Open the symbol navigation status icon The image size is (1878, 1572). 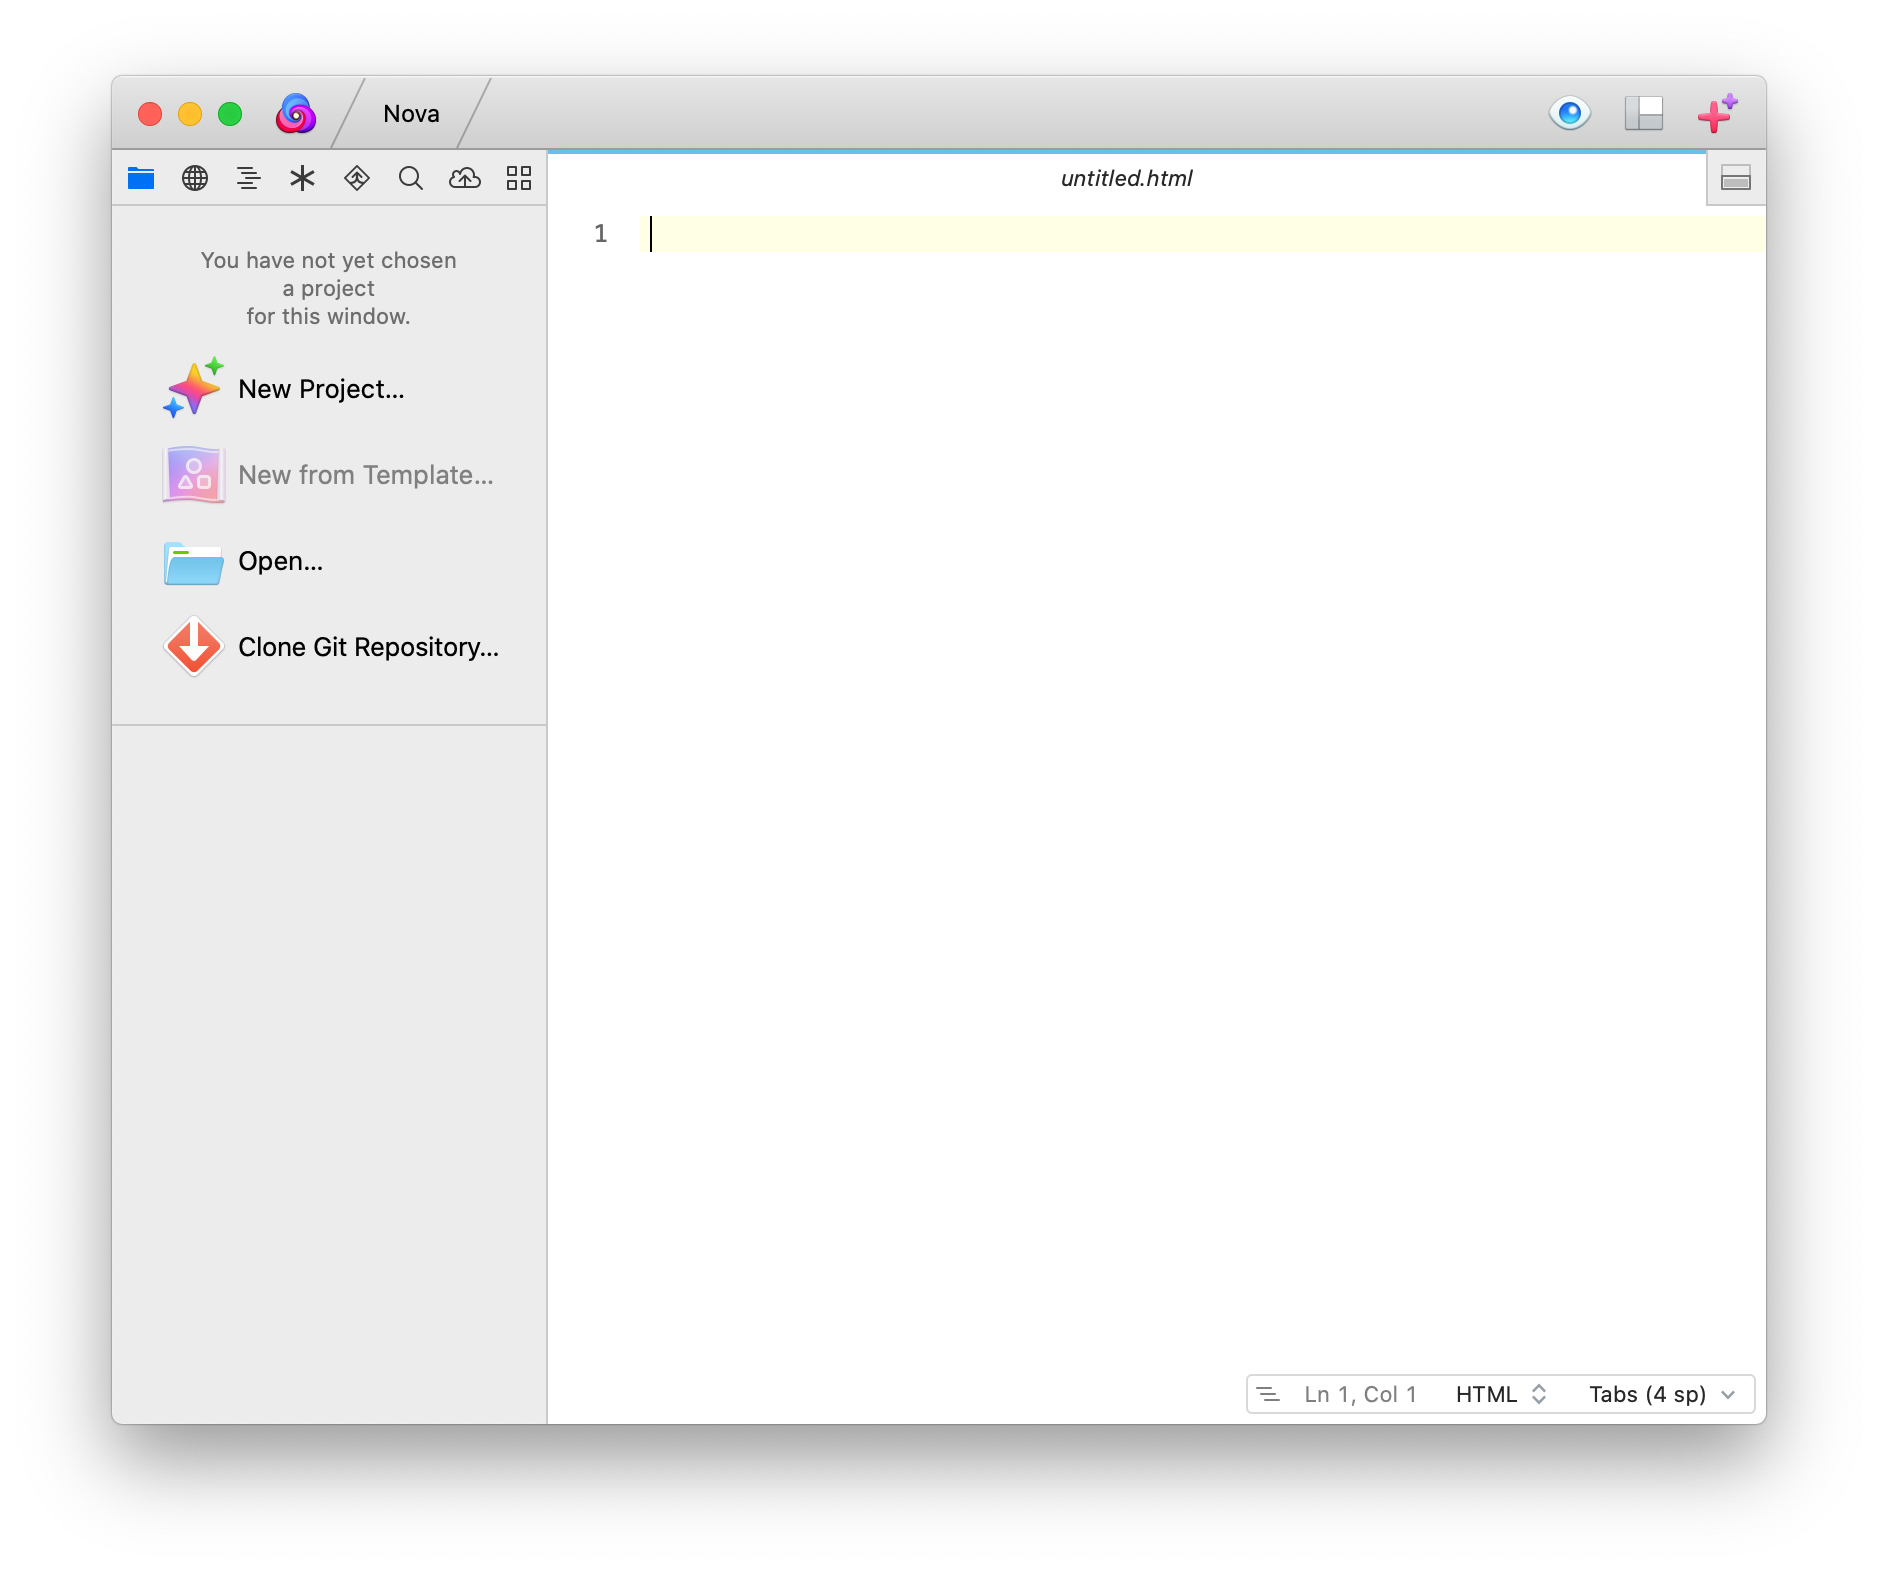pos(1268,1394)
